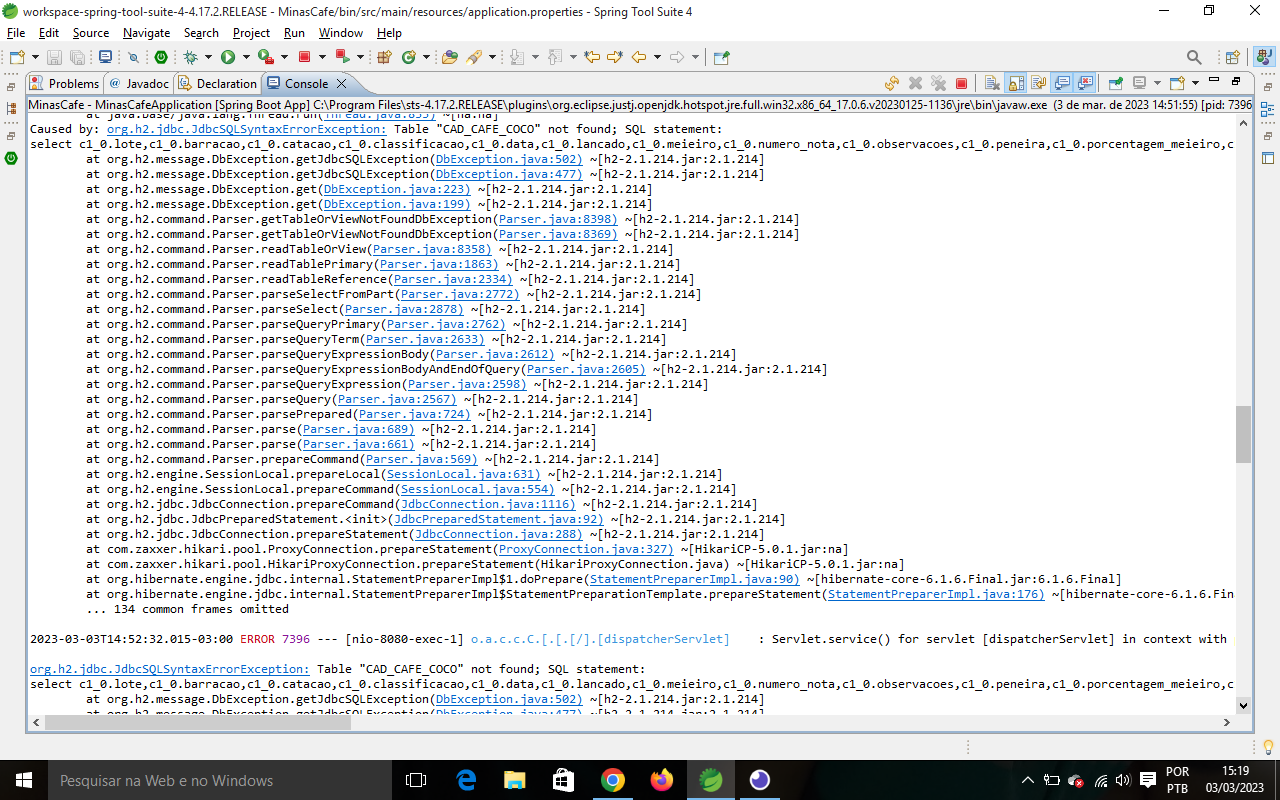Expand the Debug dropdown arrow
Viewport: 1280px width, 800px height.
click(x=208, y=57)
